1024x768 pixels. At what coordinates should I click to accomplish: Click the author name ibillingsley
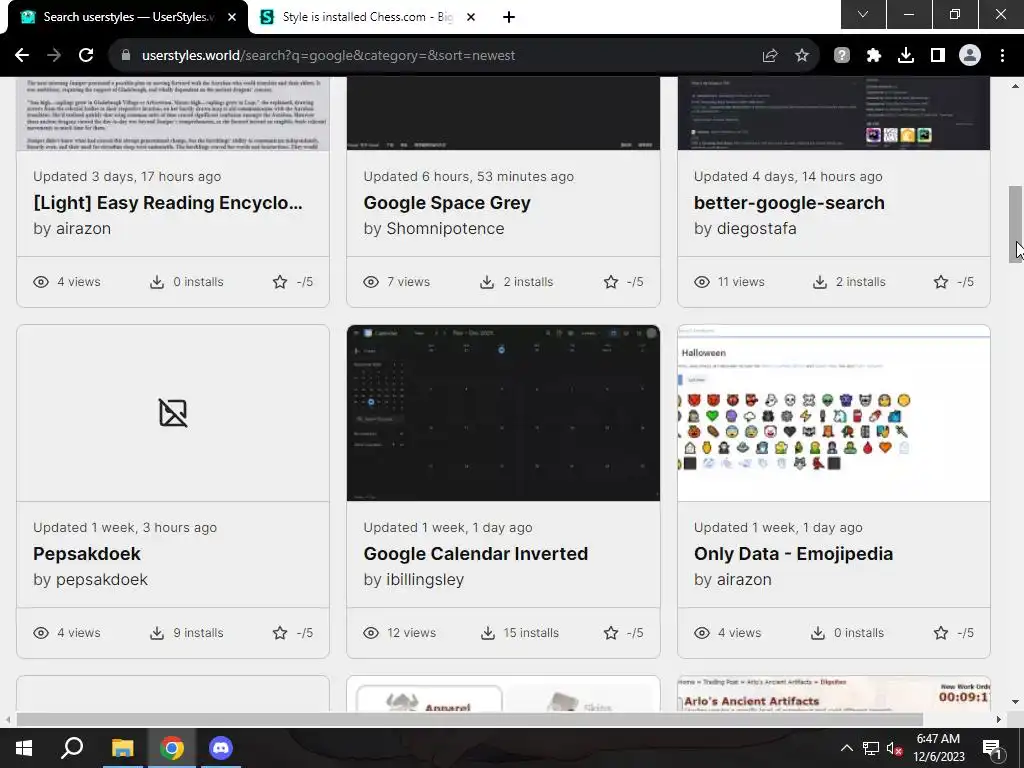(424, 580)
